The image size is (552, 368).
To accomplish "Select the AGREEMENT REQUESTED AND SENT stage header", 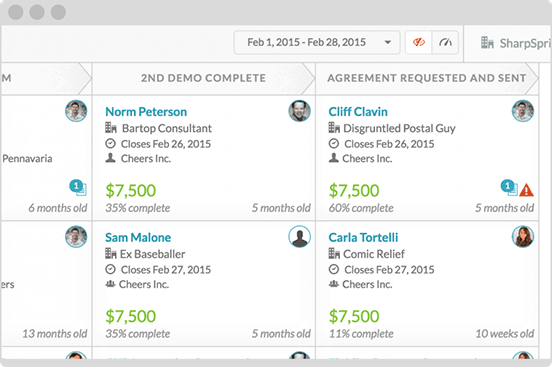I will pos(427,78).
